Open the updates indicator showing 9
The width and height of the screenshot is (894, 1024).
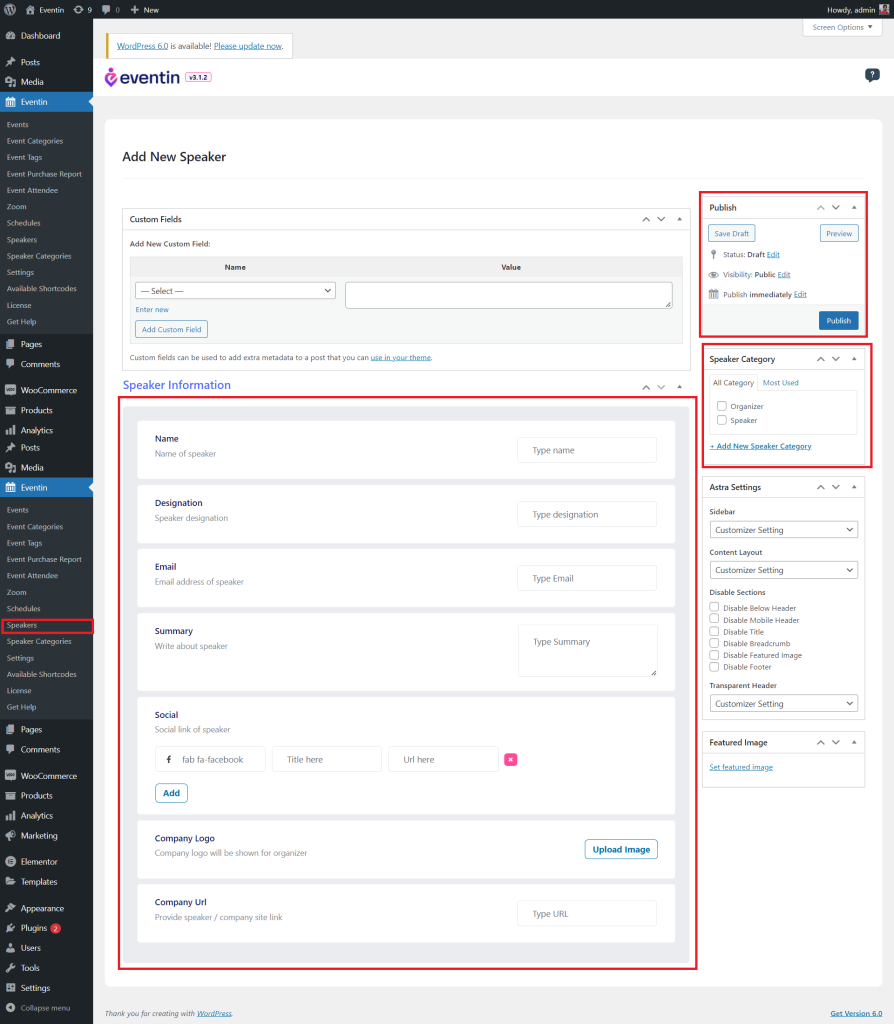click(x=82, y=10)
